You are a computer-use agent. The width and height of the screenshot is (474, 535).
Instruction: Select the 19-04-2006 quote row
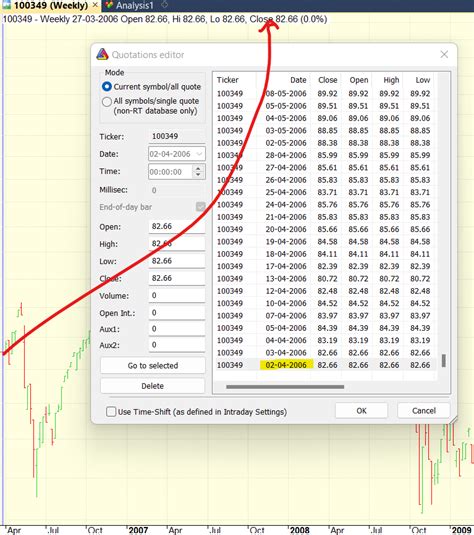[325, 242]
